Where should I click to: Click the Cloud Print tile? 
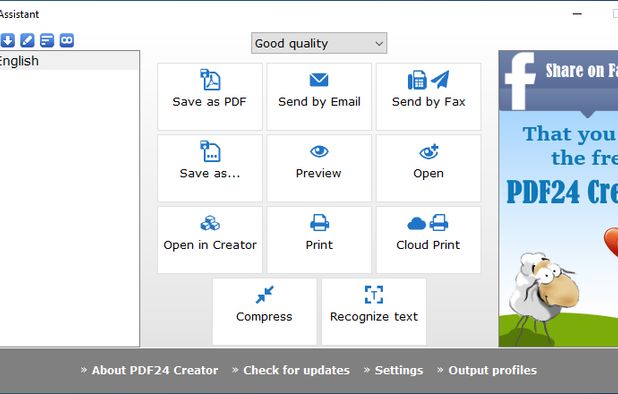pyautogui.click(x=428, y=240)
